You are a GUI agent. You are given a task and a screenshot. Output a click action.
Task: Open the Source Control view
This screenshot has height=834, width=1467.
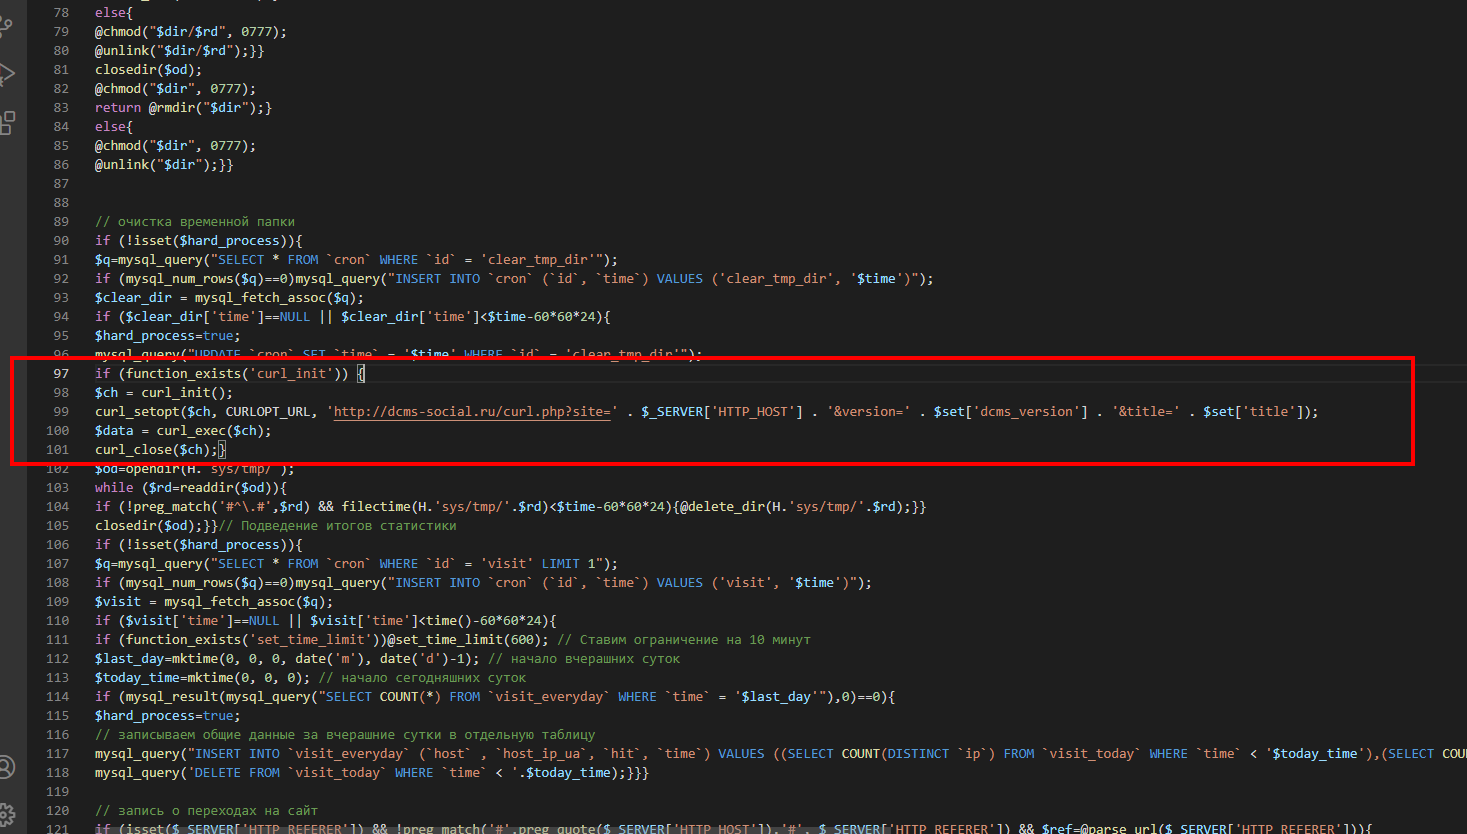7,25
